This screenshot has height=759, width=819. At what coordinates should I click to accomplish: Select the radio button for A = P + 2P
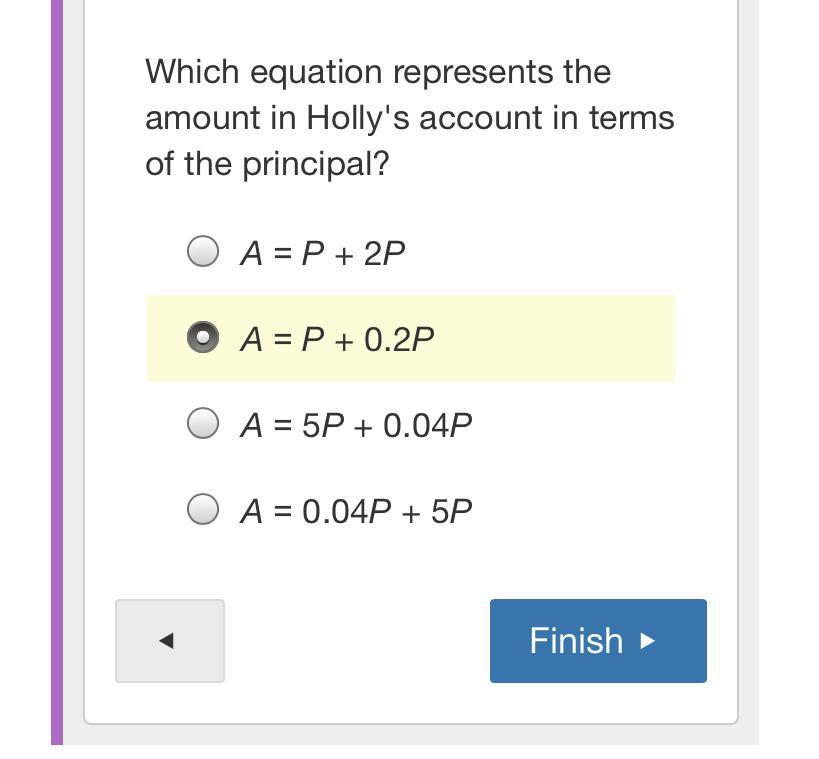coord(203,252)
